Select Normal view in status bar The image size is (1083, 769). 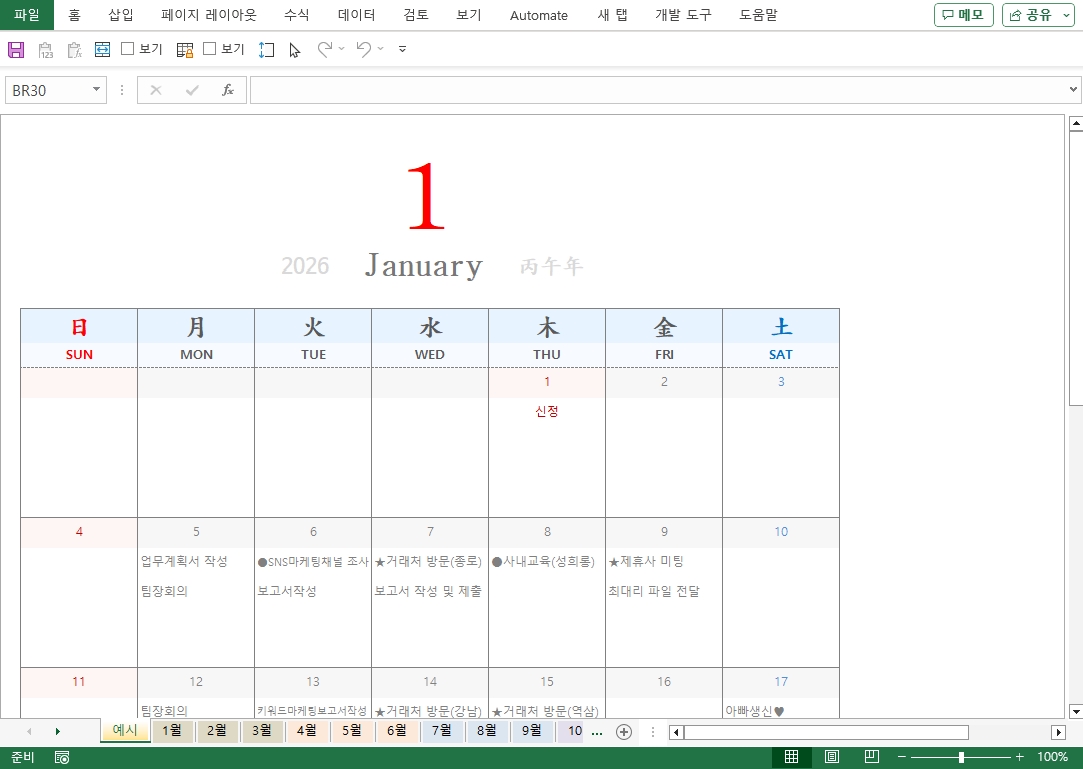coord(792,757)
